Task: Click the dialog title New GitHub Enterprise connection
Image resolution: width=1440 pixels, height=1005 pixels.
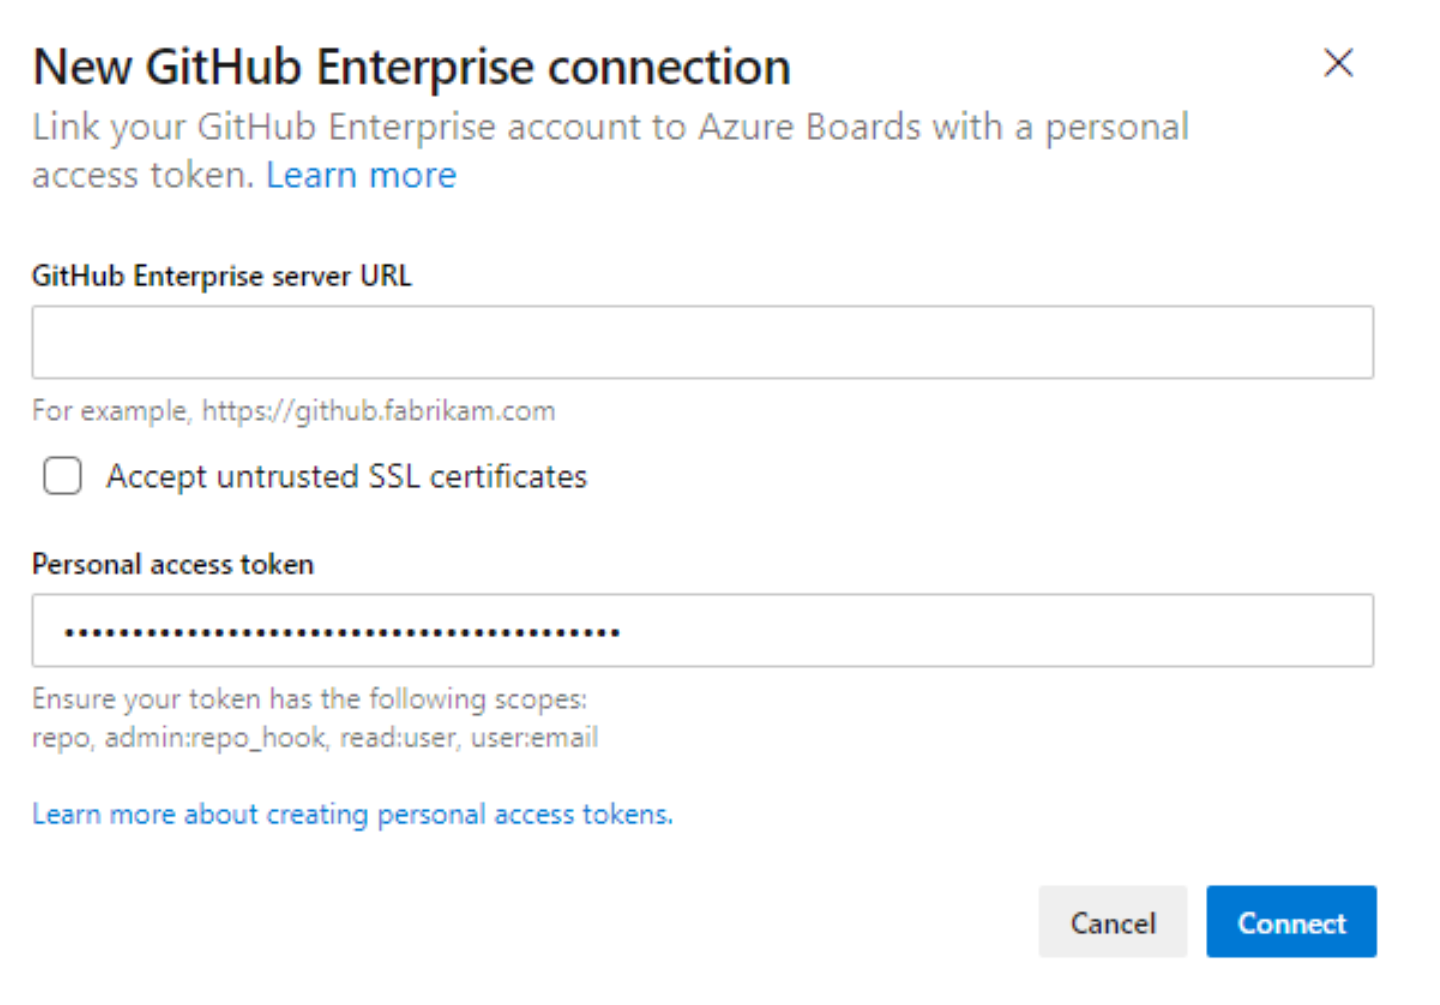Action: click(410, 64)
